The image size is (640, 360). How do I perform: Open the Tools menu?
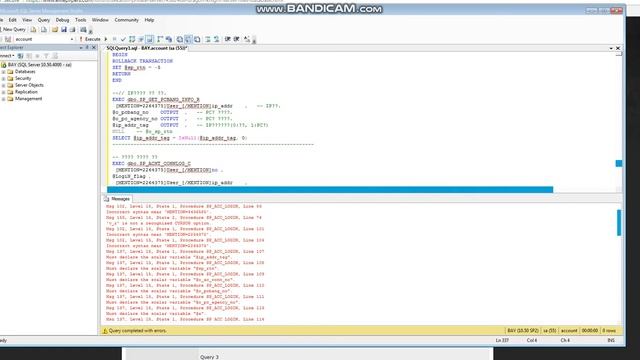tap(80, 20)
